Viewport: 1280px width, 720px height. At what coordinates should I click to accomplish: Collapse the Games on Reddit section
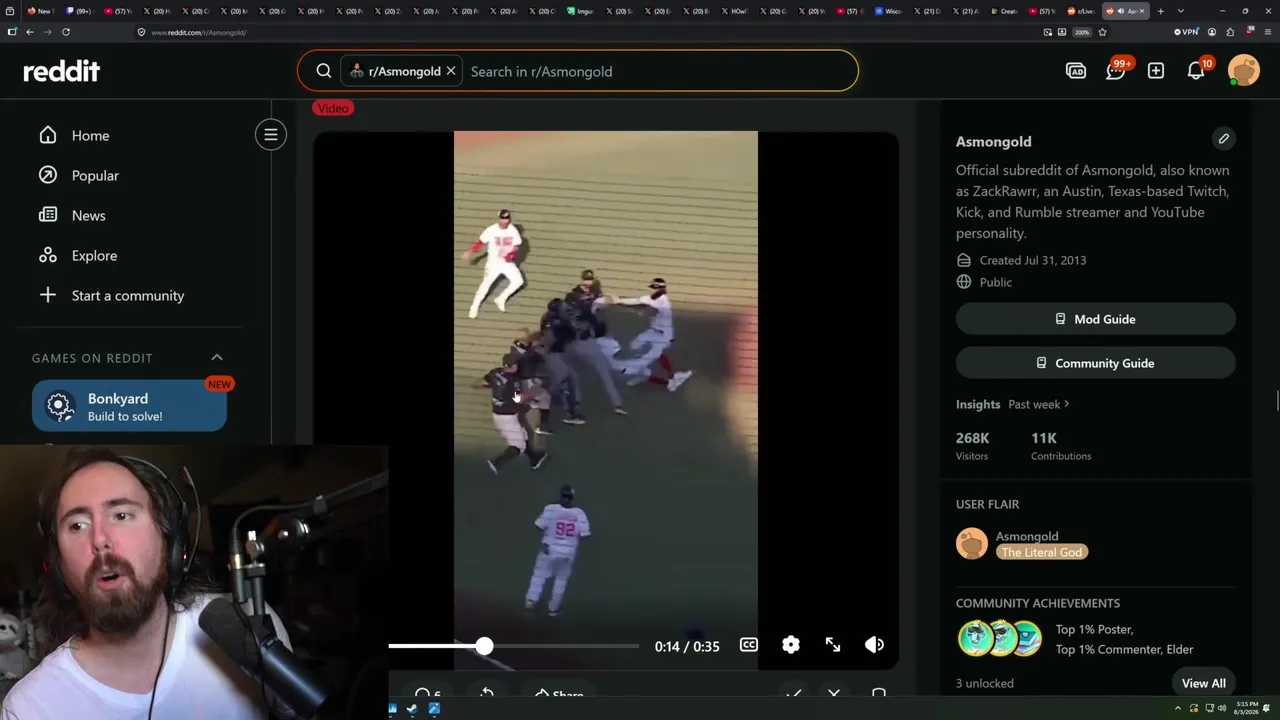[x=217, y=358]
